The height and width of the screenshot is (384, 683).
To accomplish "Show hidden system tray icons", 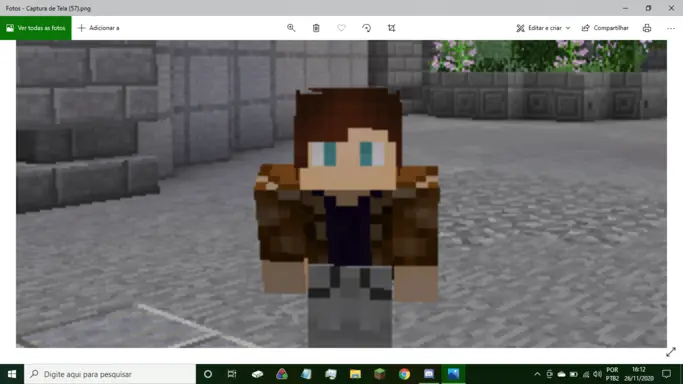I will tap(537, 374).
